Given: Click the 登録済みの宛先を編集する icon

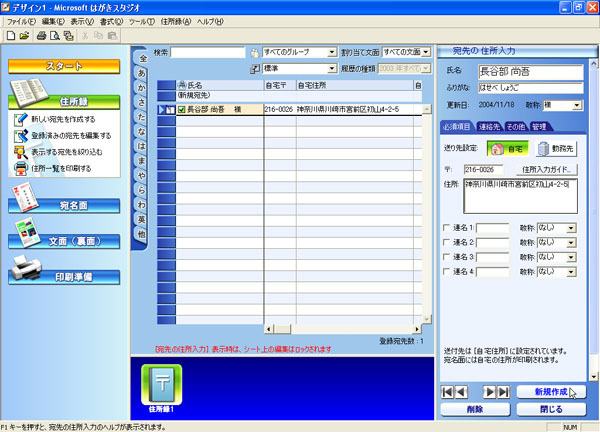Looking at the screenshot, I should pos(21,135).
